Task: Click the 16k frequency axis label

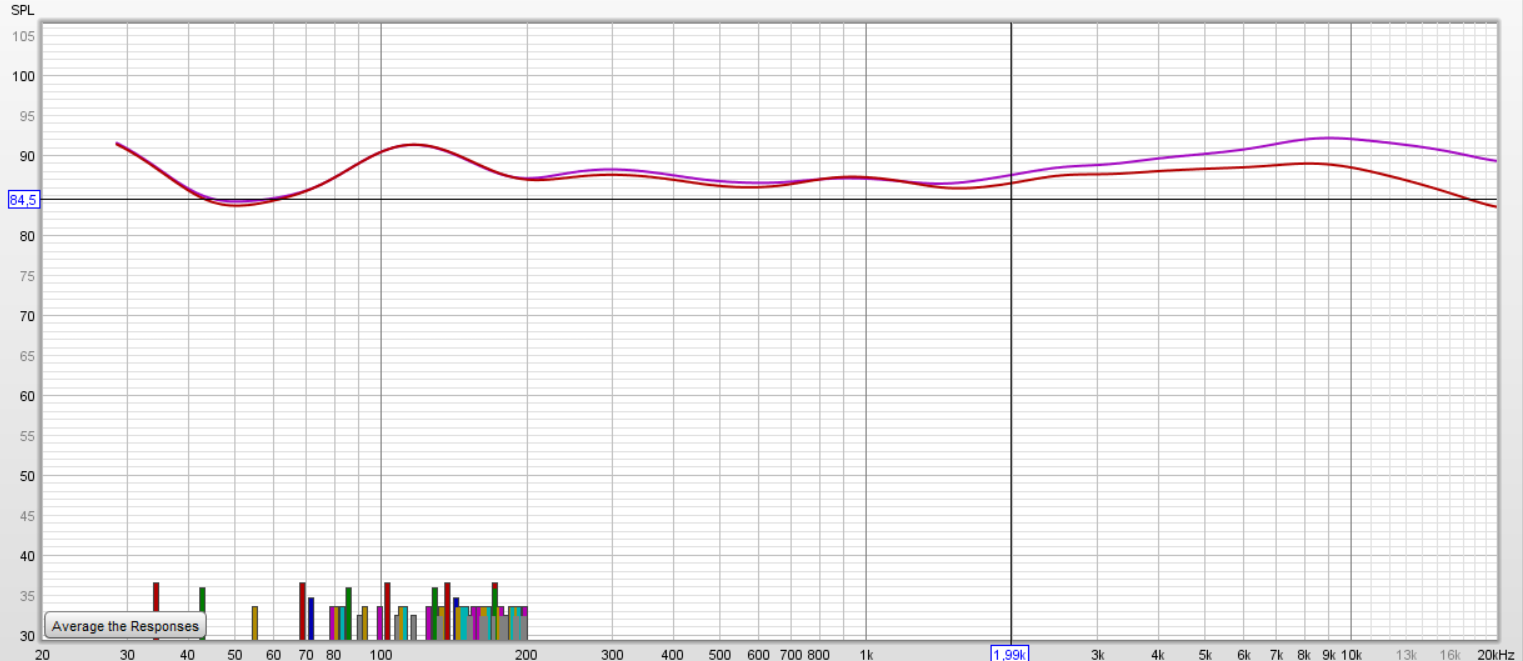Action: (x=1450, y=654)
